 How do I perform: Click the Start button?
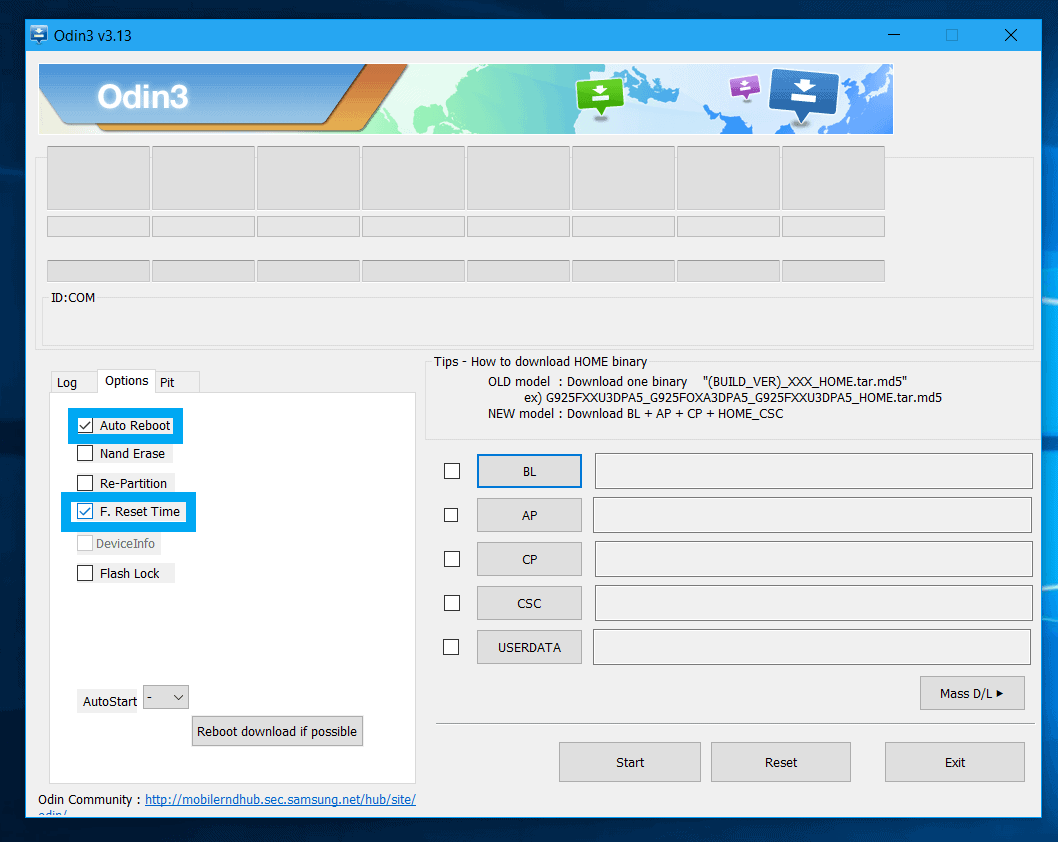point(630,762)
